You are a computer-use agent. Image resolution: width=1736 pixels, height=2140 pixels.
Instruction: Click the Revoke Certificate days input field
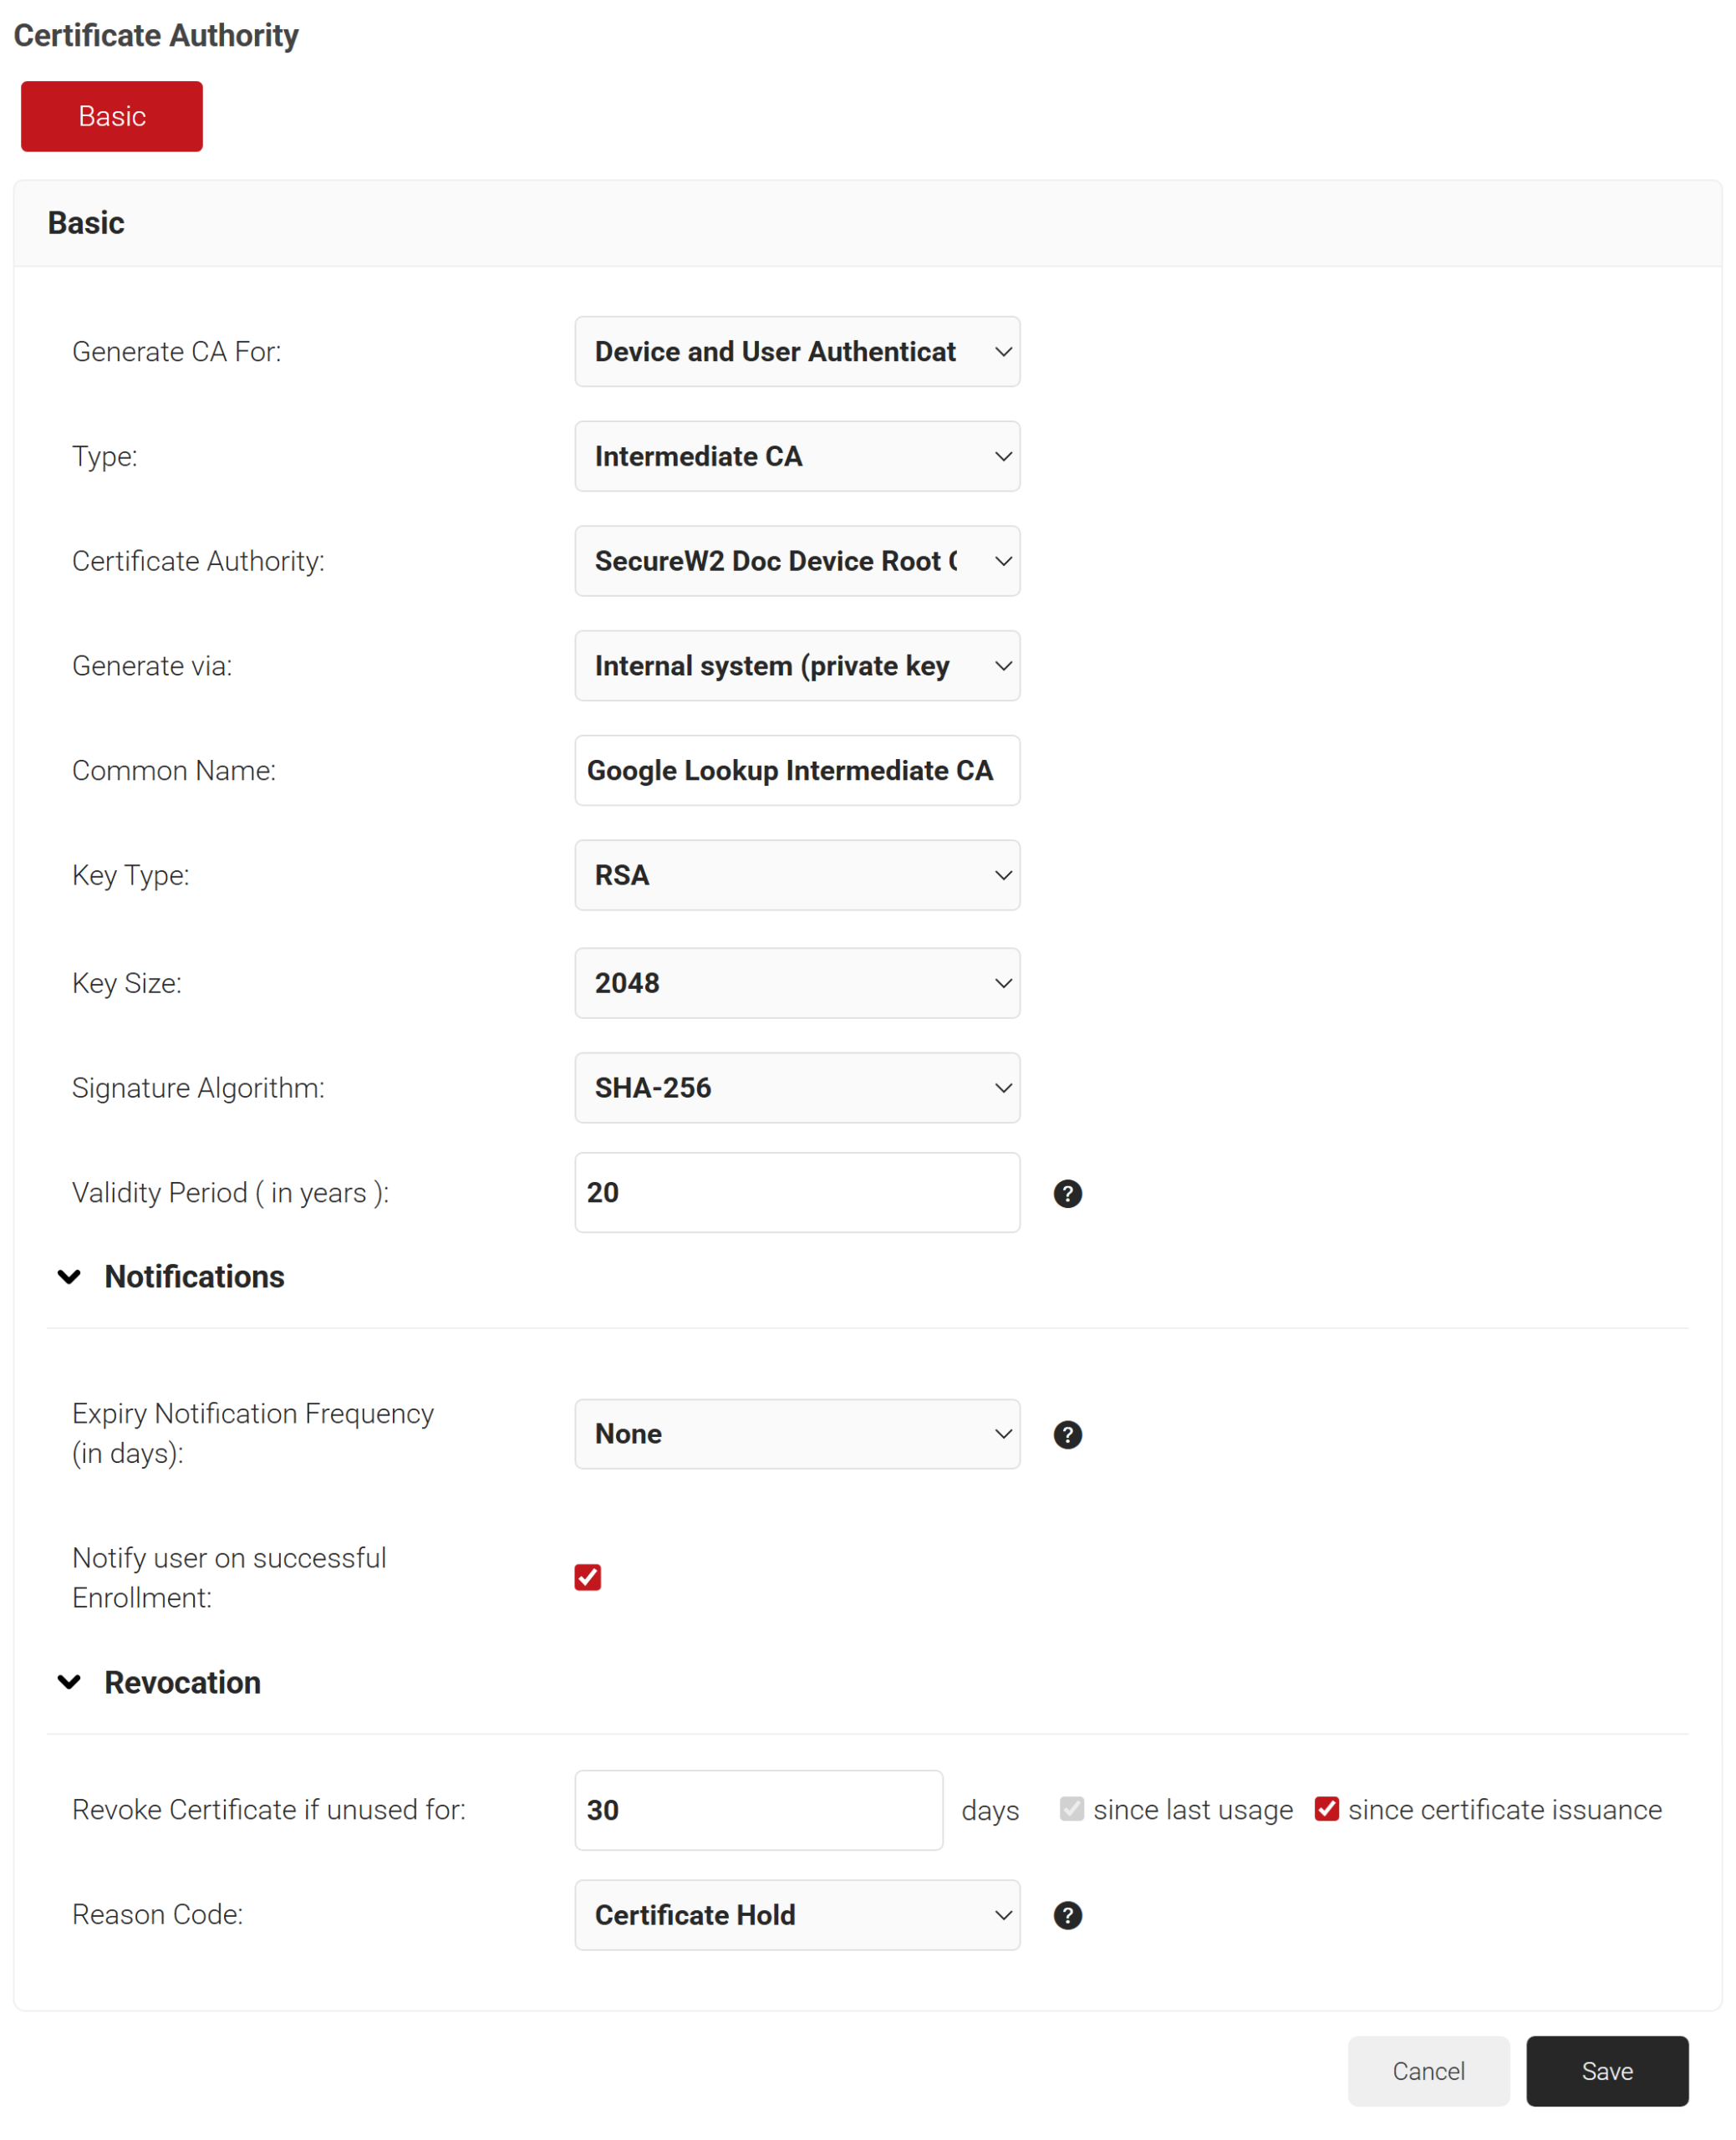pyautogui.click(x=758, y=1809)
